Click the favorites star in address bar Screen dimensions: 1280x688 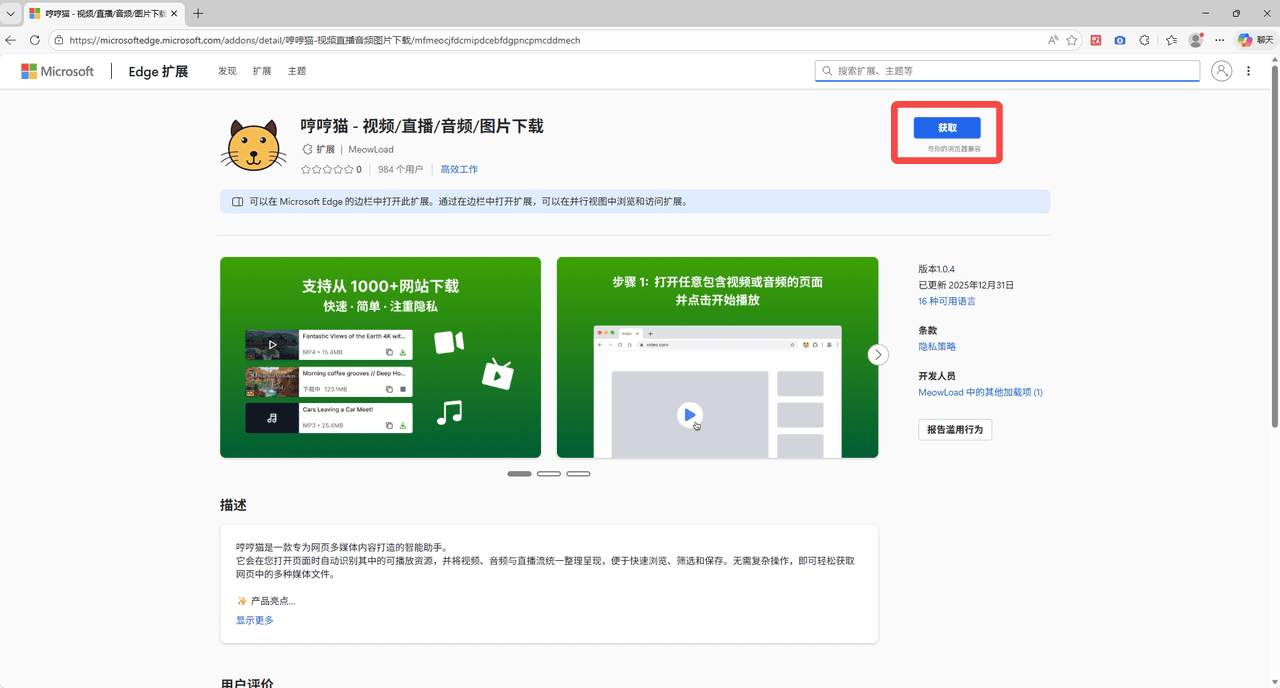point(1072,40)
